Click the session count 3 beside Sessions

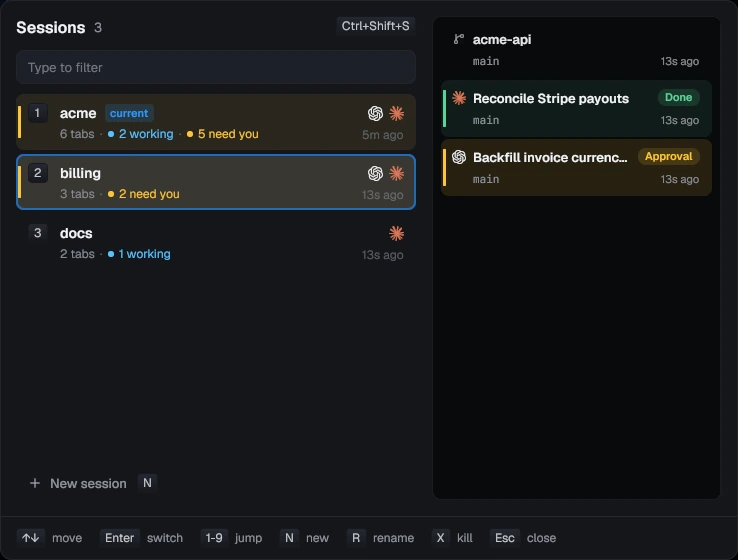click(98, 28)
